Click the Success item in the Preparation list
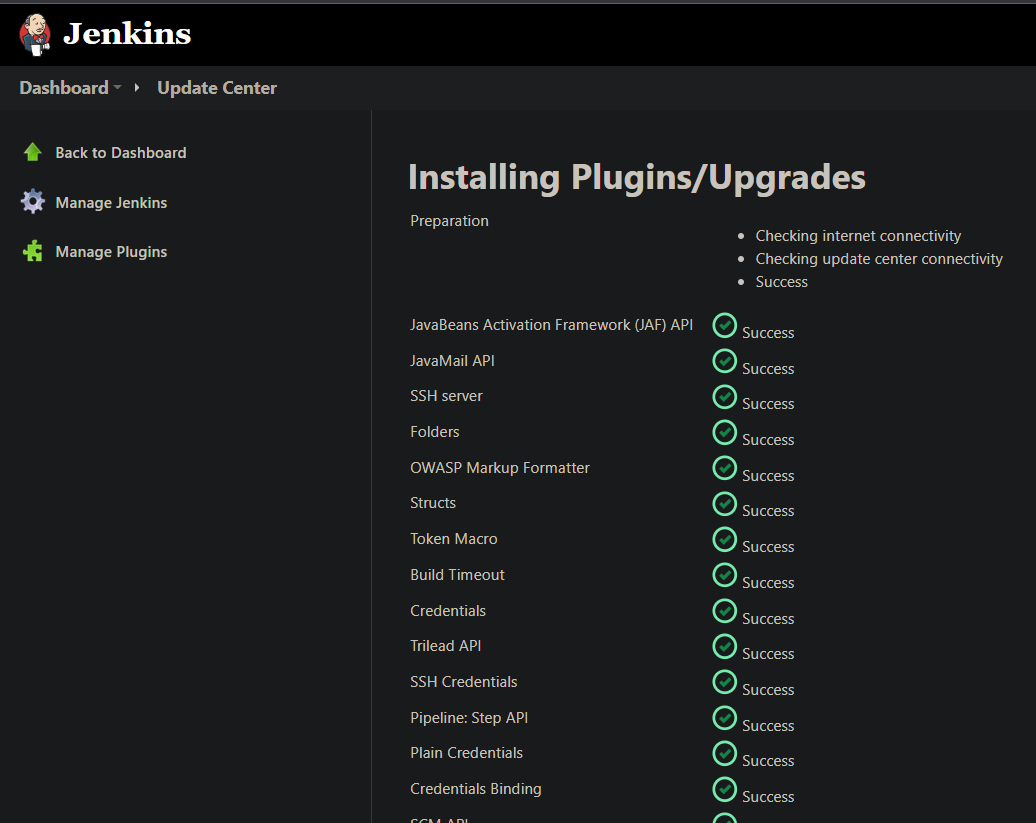This screenshot has width=1036, height=823. coord(782,282)
